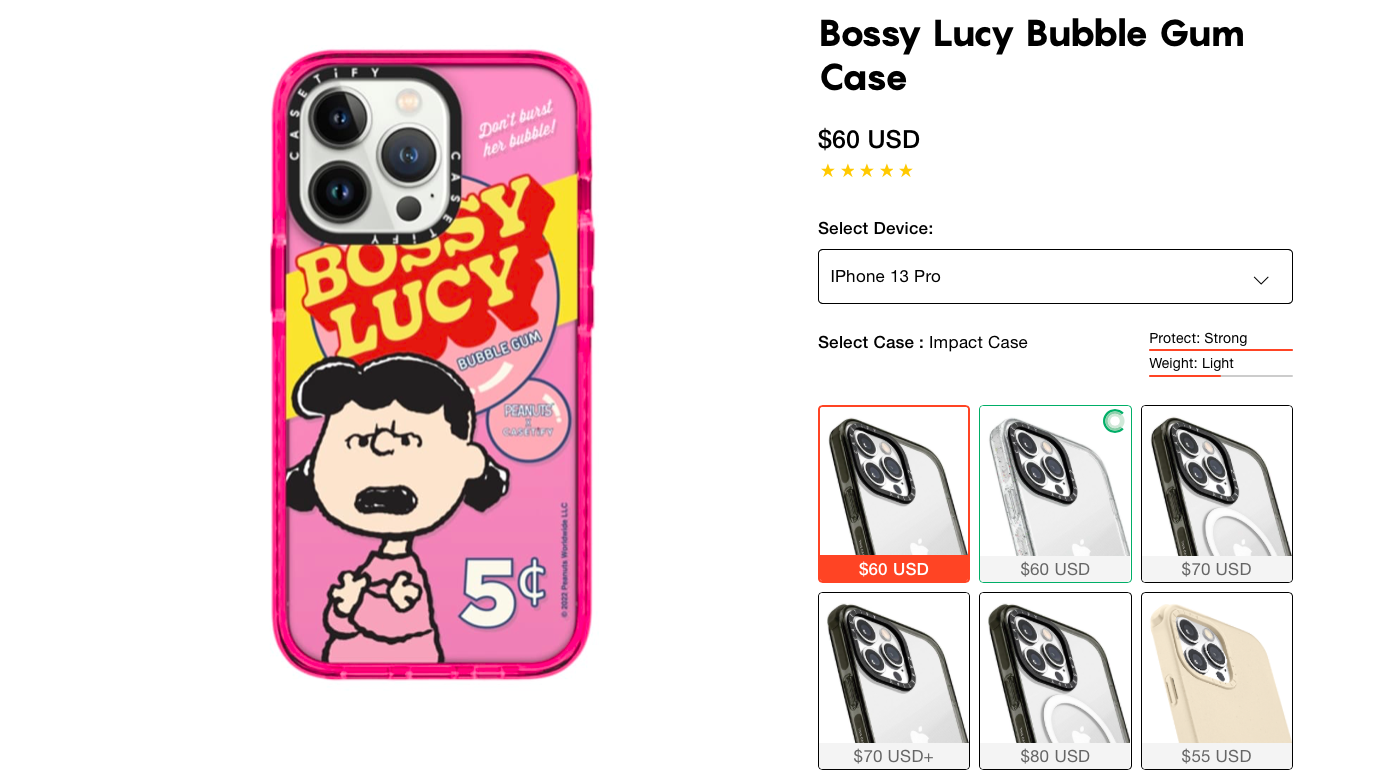The width and height of the screenshot is (1391, 774).
Task: Click the dropdown chevron beside iPhone 13 Pro
Action: point(1261,280)
